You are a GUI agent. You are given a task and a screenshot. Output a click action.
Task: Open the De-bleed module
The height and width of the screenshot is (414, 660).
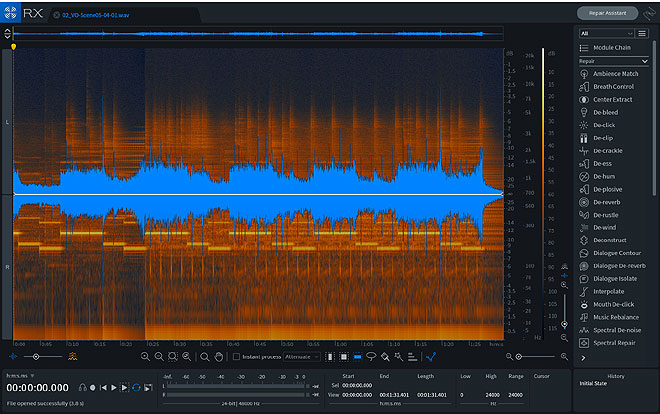[599, 112]
